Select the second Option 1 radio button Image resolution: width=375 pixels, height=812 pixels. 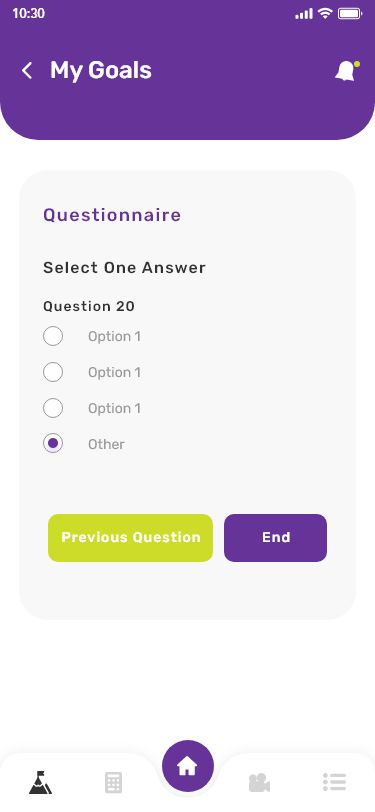pyautogui.click(x=53, y=372)
